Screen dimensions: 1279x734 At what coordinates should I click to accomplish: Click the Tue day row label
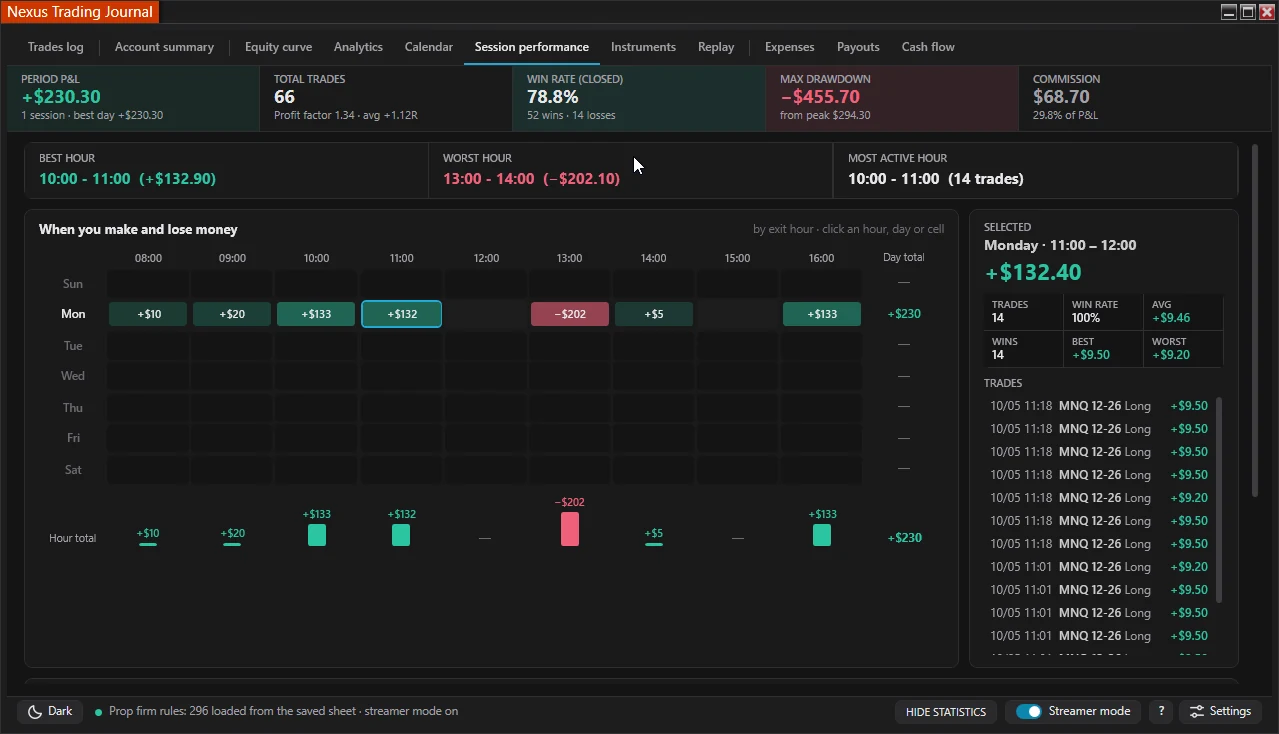pos(73,346)
